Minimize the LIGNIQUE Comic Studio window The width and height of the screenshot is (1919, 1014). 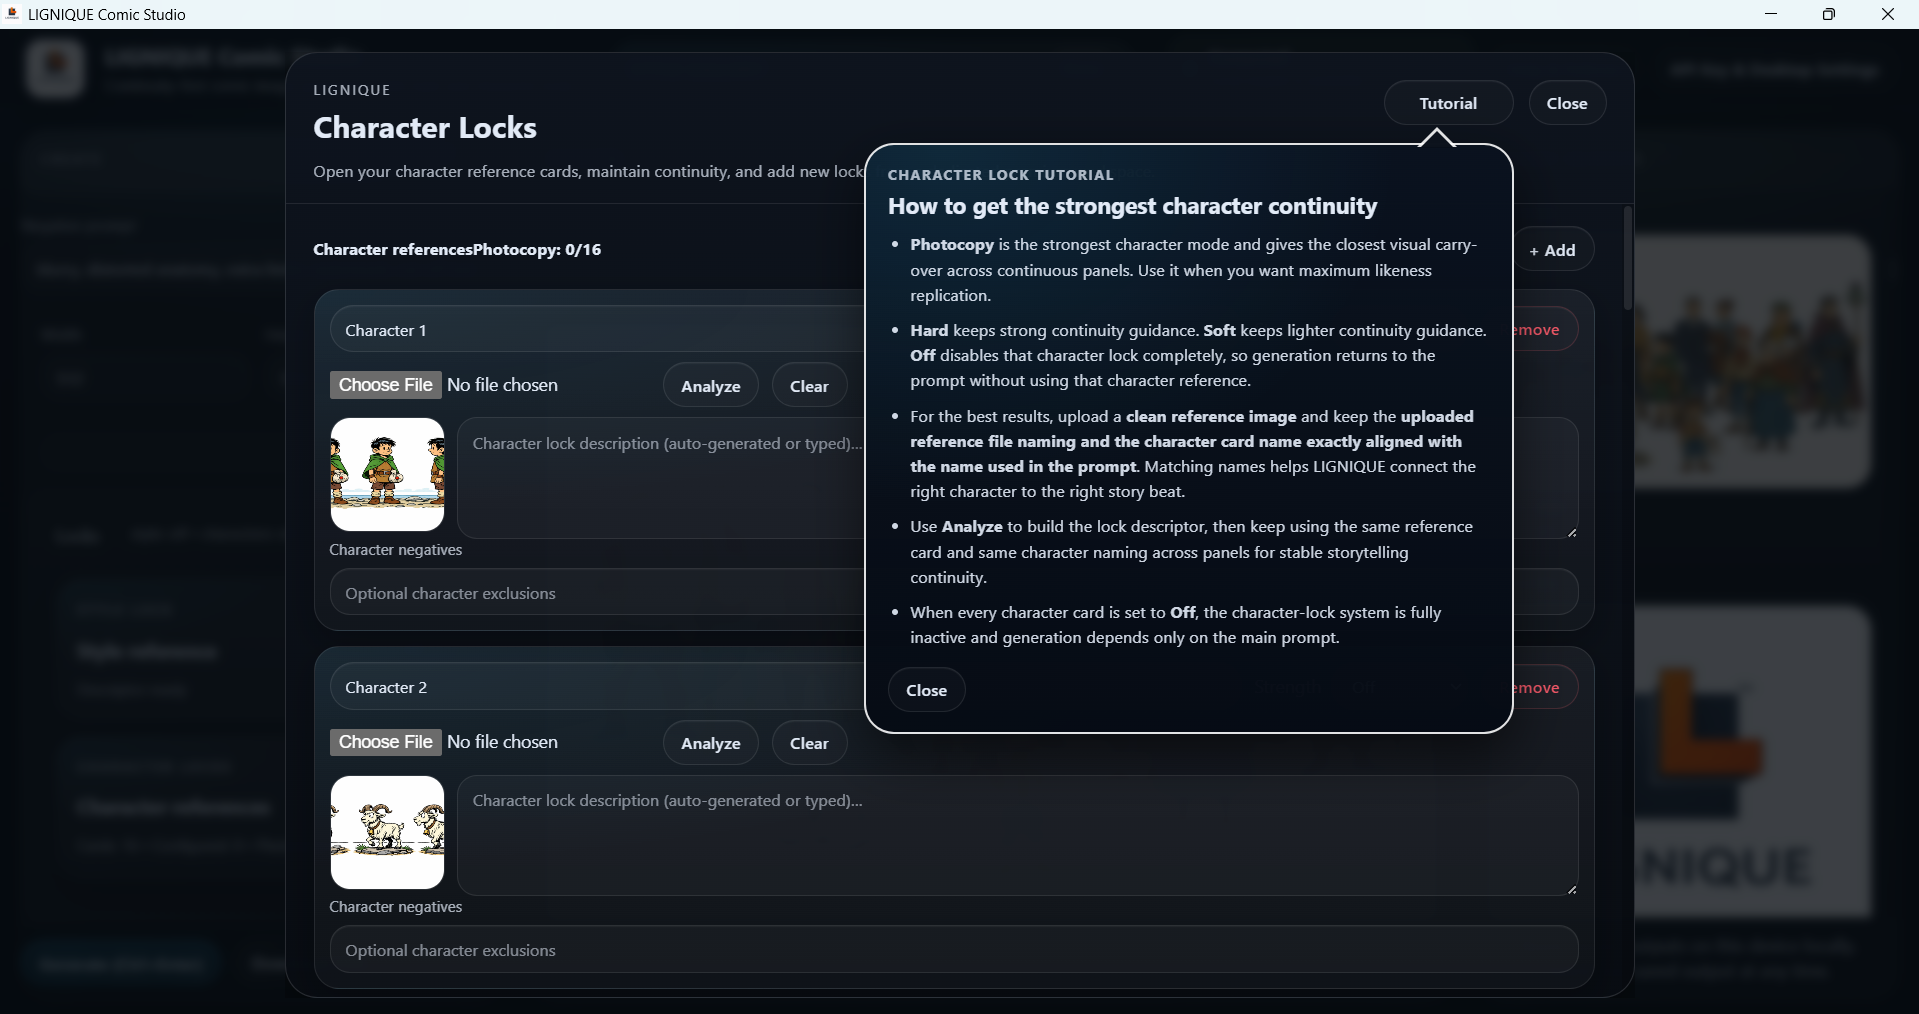1771,14
